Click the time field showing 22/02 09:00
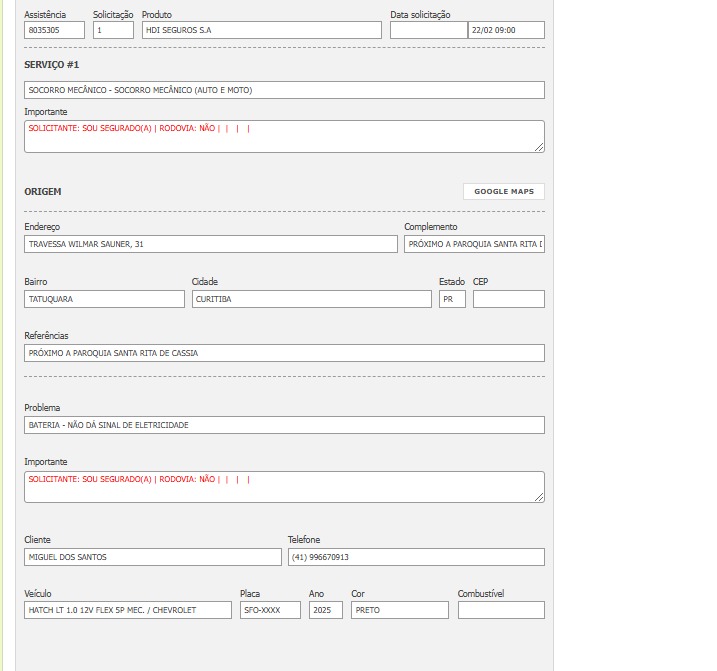Image resolution: width=717 pixels, height=671 pixels. pyautogui.click(x=506, y=30)
